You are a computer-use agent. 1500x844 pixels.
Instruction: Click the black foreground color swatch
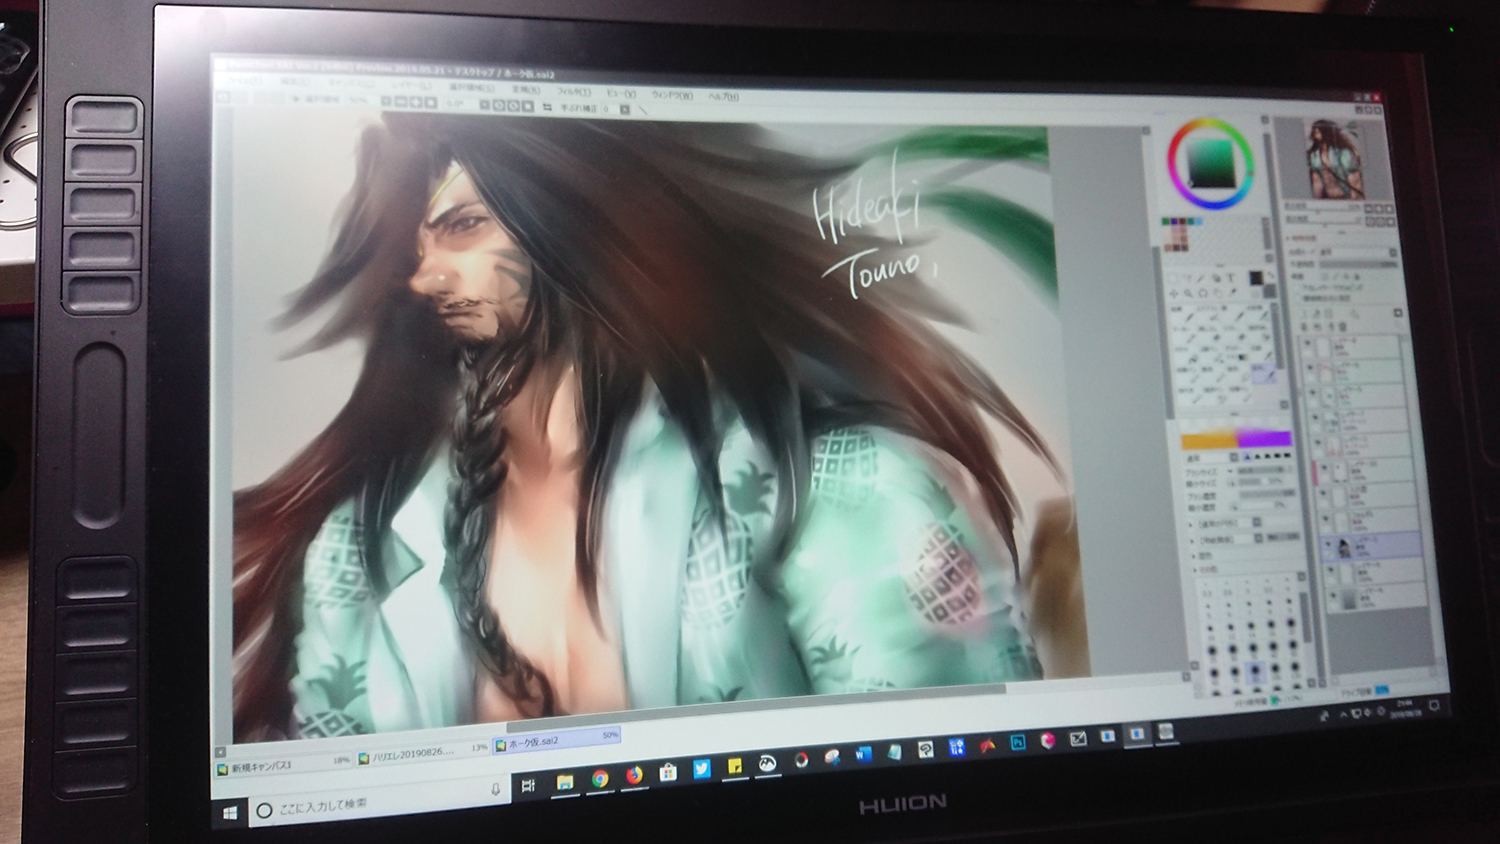coord(1255,278)
